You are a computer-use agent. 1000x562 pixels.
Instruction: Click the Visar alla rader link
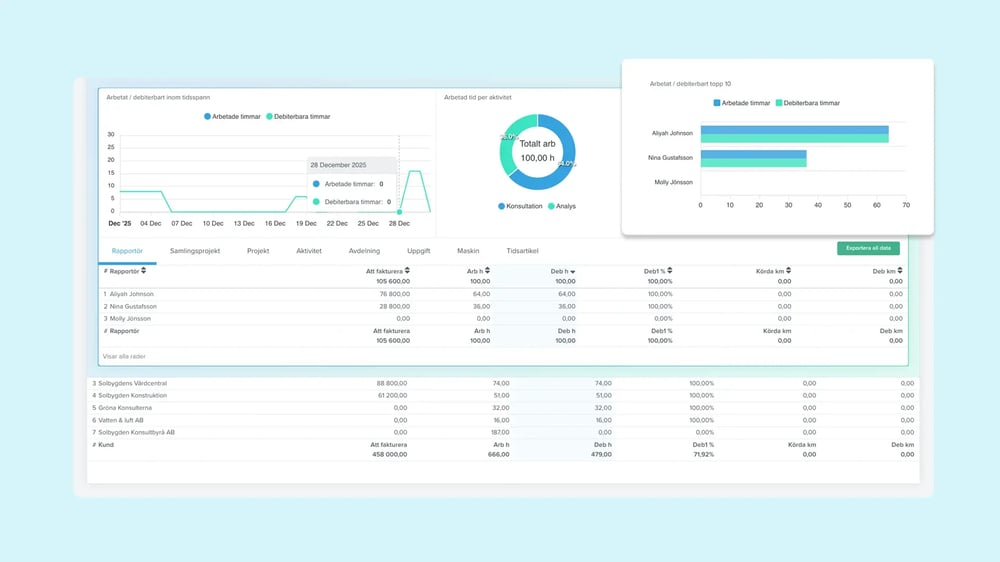(125, 356)
